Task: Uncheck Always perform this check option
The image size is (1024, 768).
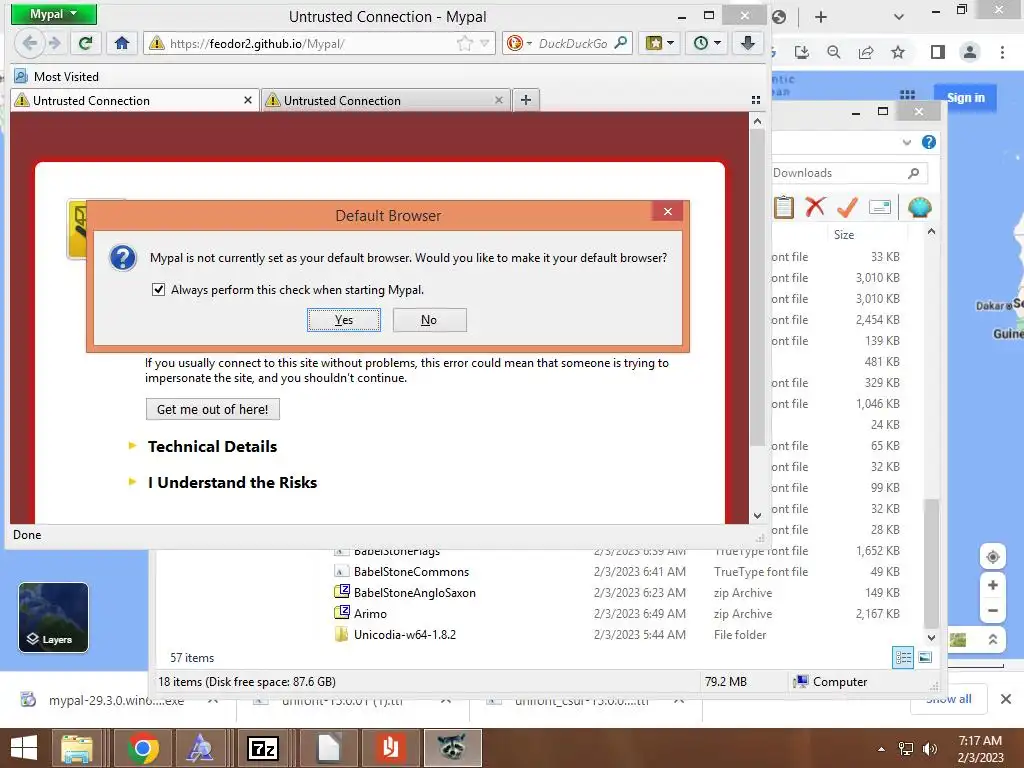Action: pyautogui.click(x=158, y=289)
